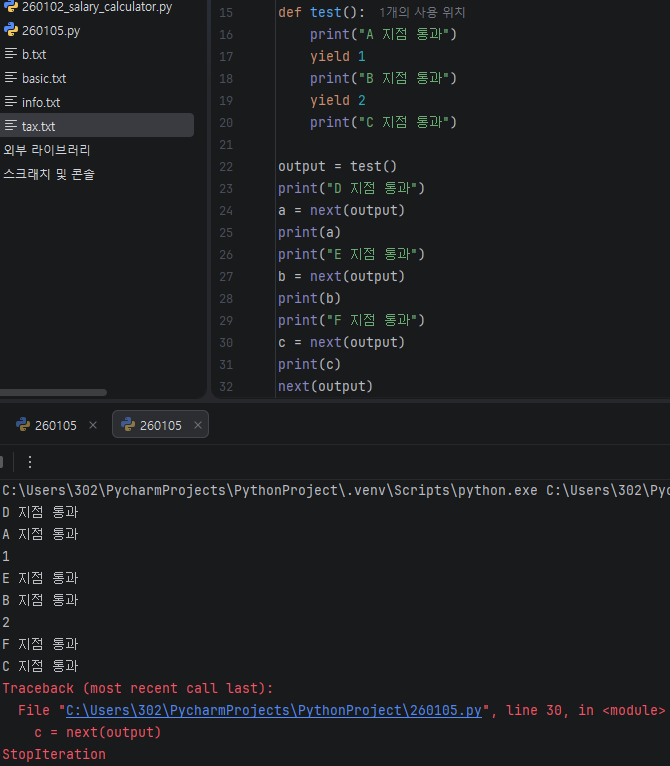Click line number 22 in the gutter
This screenshot has width=670, height=766.
(x=226, y=167)
